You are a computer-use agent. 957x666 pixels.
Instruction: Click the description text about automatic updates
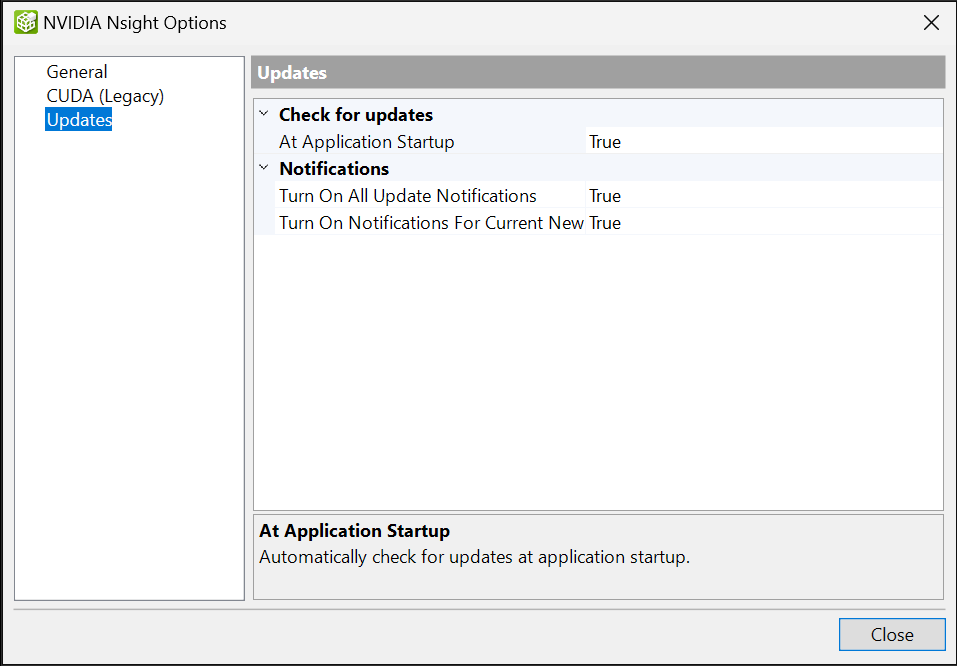[x=474, y=557]
